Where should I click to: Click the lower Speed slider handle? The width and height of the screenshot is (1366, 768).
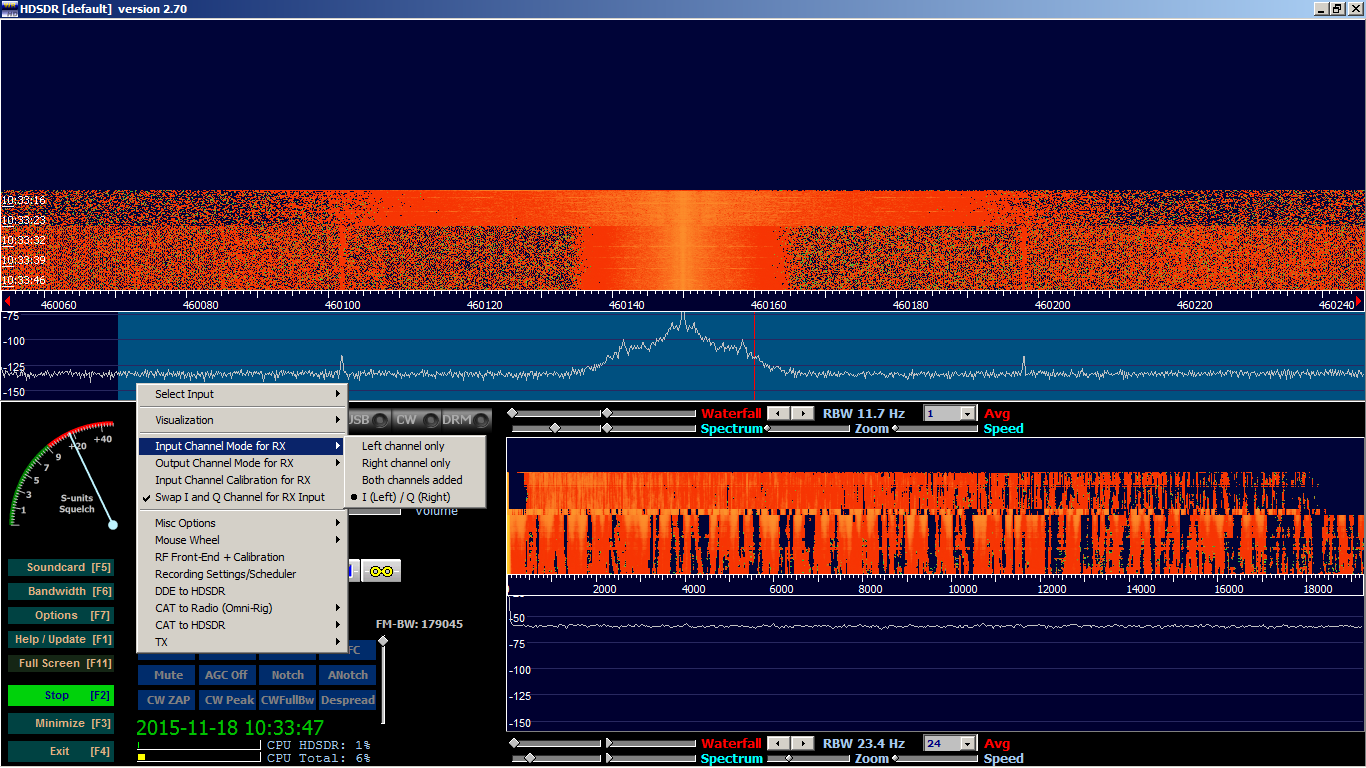point(895,758)
